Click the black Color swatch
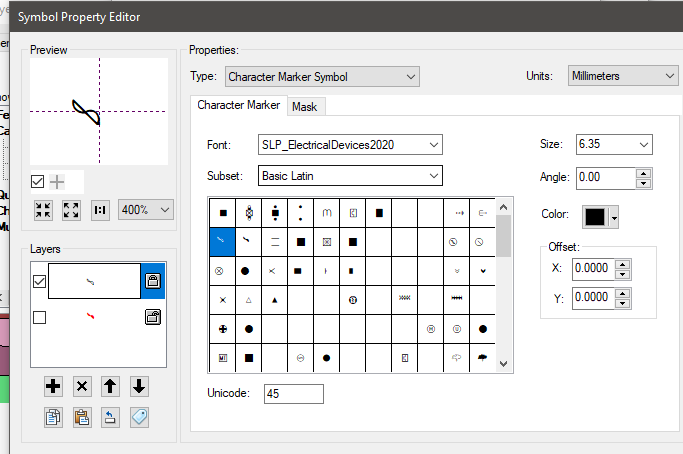The image size is (683, 454). point(595,217)
